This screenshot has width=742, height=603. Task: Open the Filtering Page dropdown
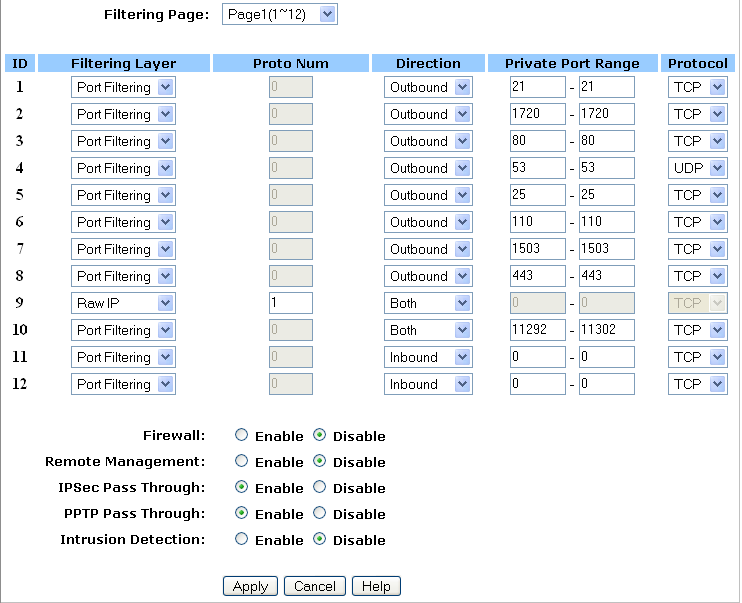(280, 14)
